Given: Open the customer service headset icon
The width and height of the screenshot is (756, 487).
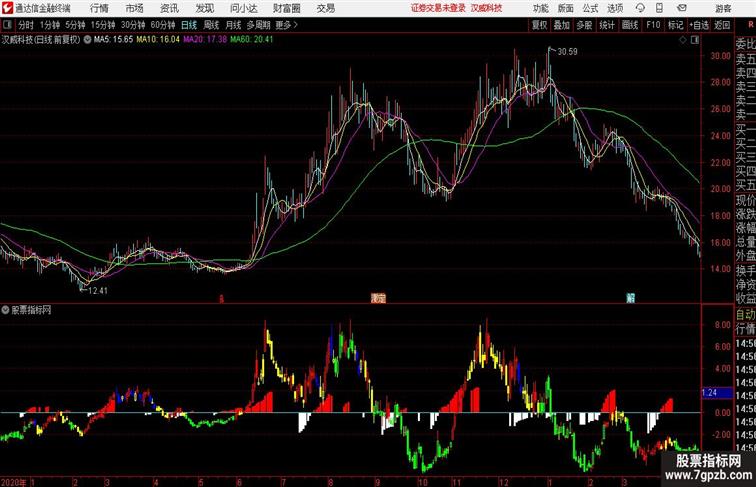Looking at the screenshot, I should (640, 8).
